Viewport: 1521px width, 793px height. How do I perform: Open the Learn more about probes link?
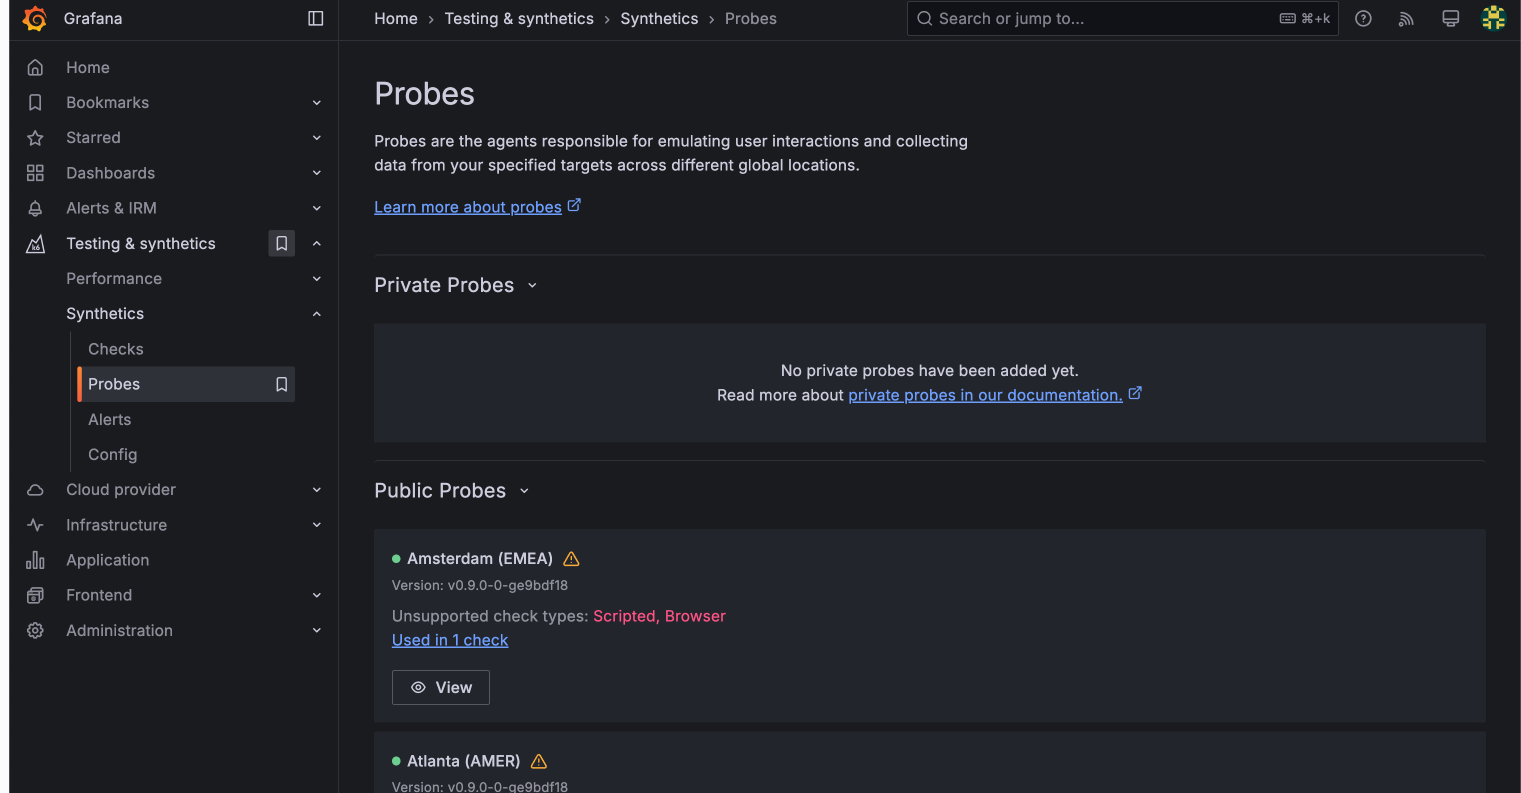468,207
